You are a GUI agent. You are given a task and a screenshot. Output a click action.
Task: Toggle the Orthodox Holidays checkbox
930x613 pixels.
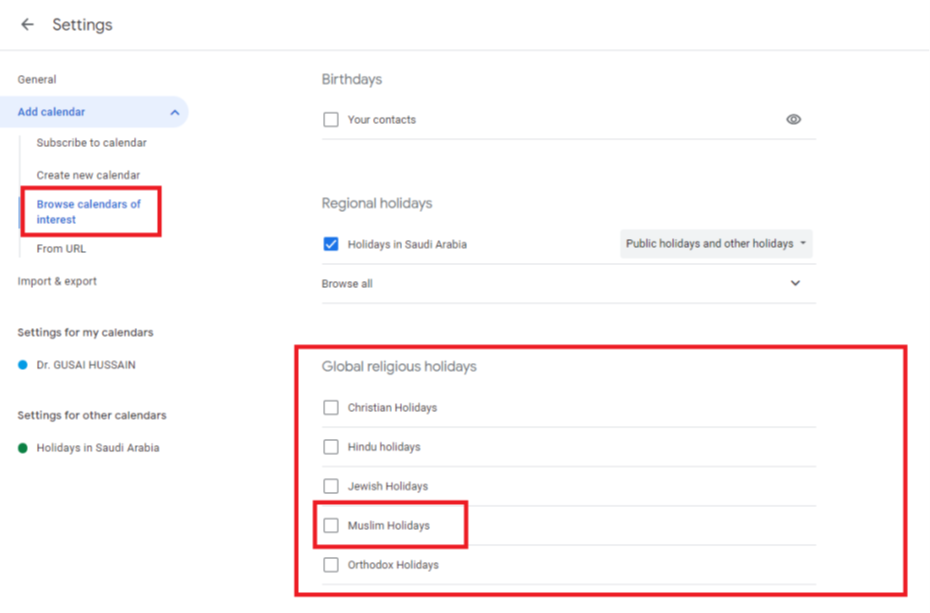point(331,565)
